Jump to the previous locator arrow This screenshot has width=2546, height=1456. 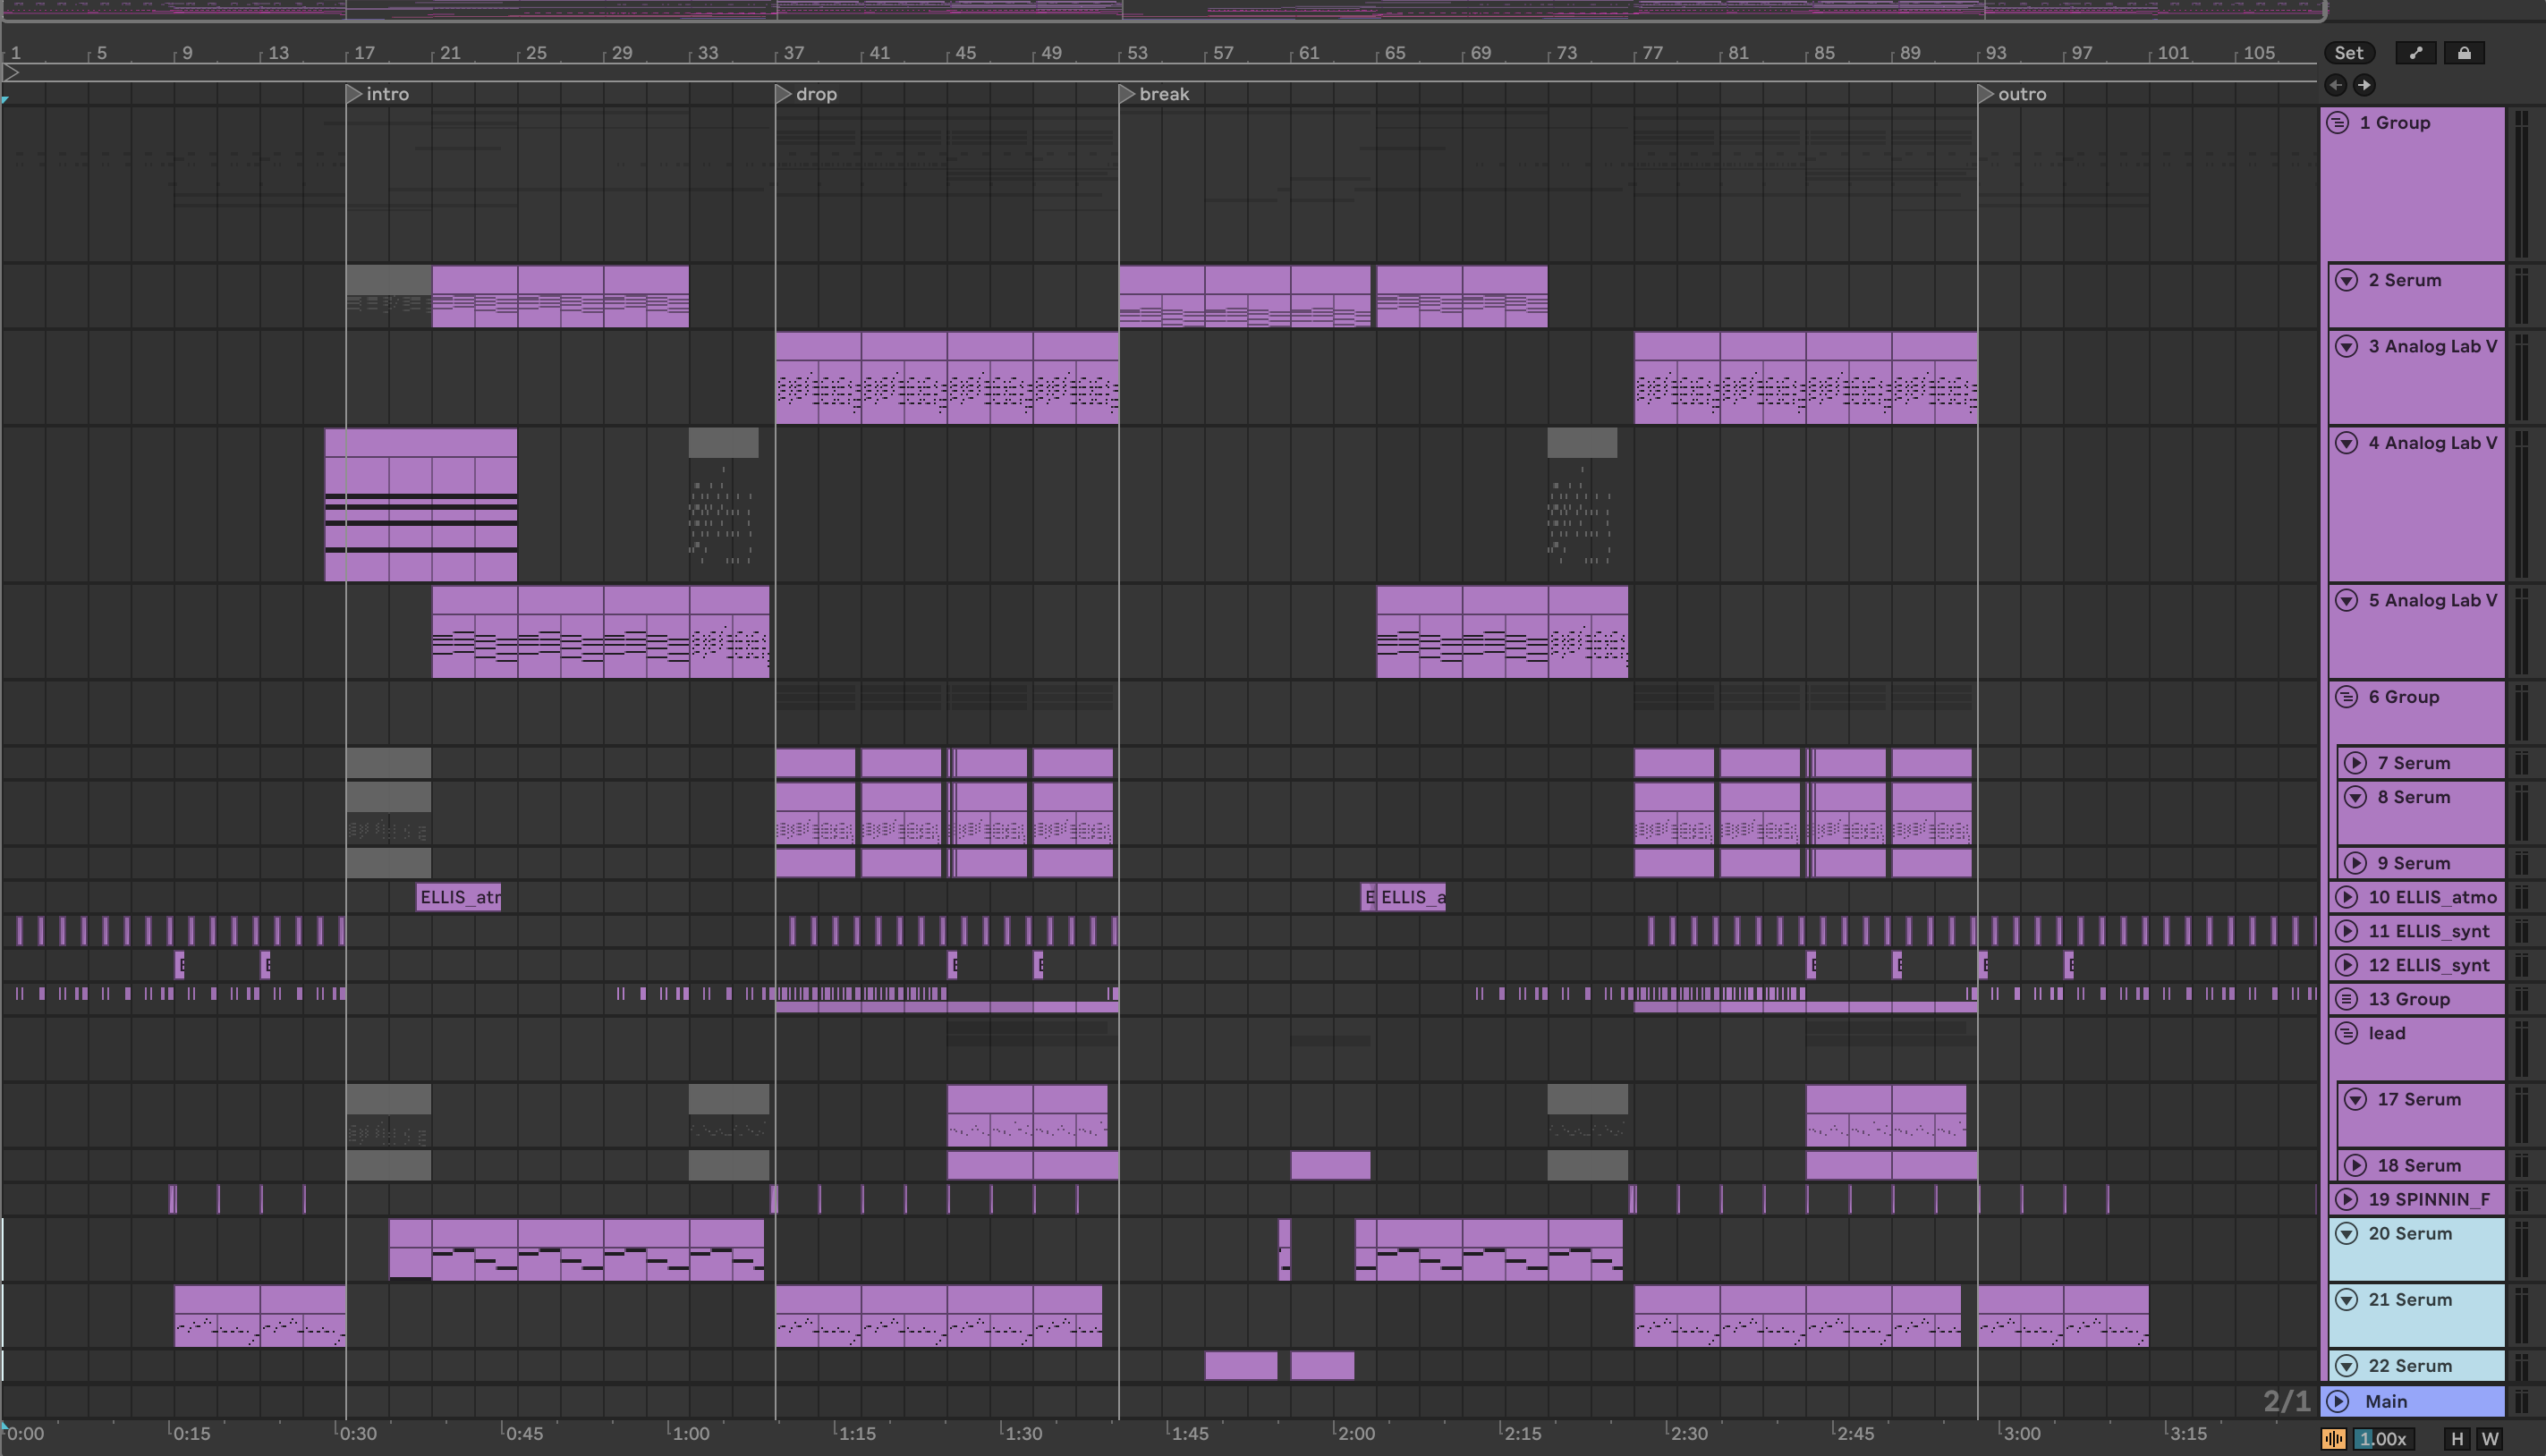pyautogui.click(x=2336, y=85)
